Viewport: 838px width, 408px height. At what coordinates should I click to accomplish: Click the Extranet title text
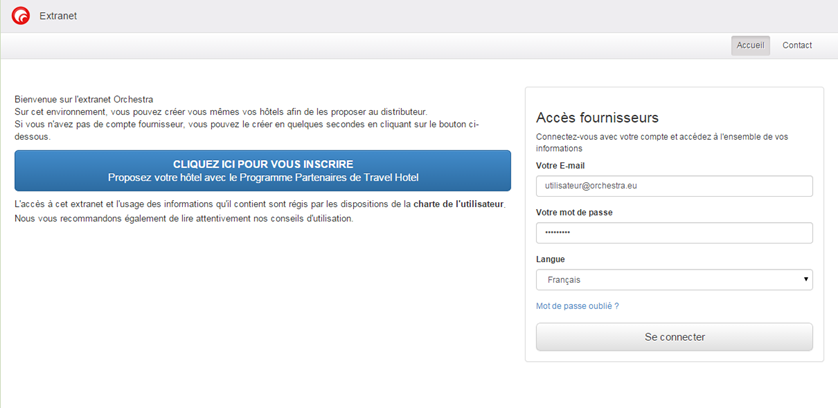[x=58, y=16]
